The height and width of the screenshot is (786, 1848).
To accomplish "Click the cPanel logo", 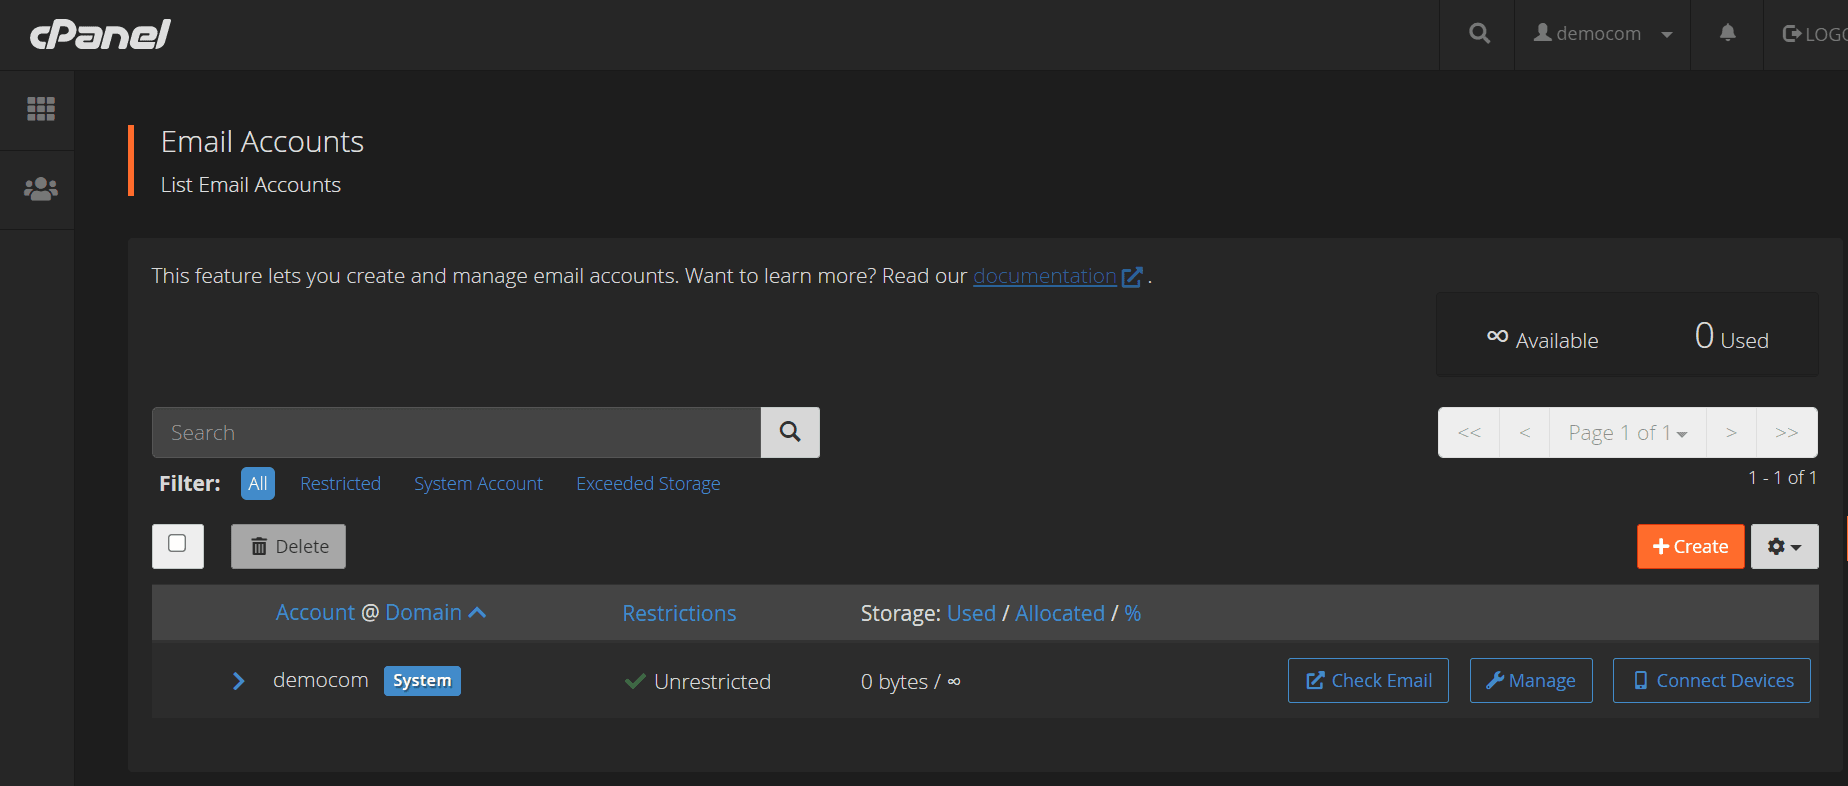I will [100, 35].
